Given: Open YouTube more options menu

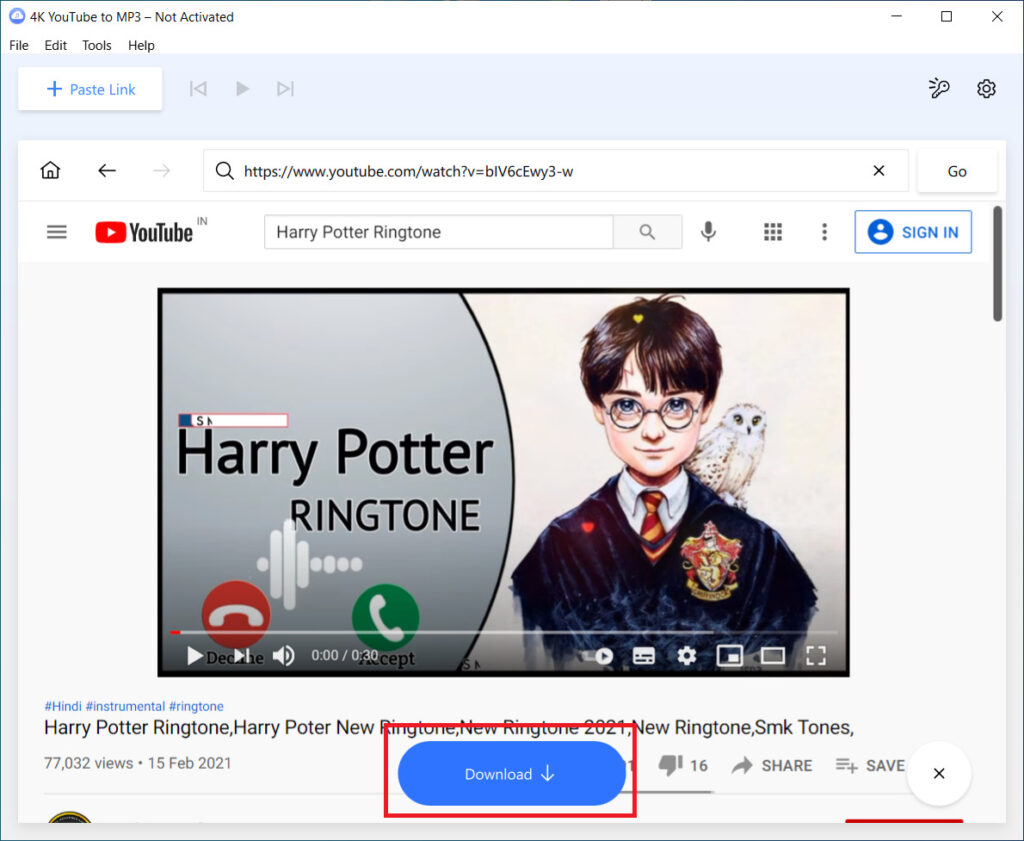Looking at the screenshot, I should [x=824, y=232].
